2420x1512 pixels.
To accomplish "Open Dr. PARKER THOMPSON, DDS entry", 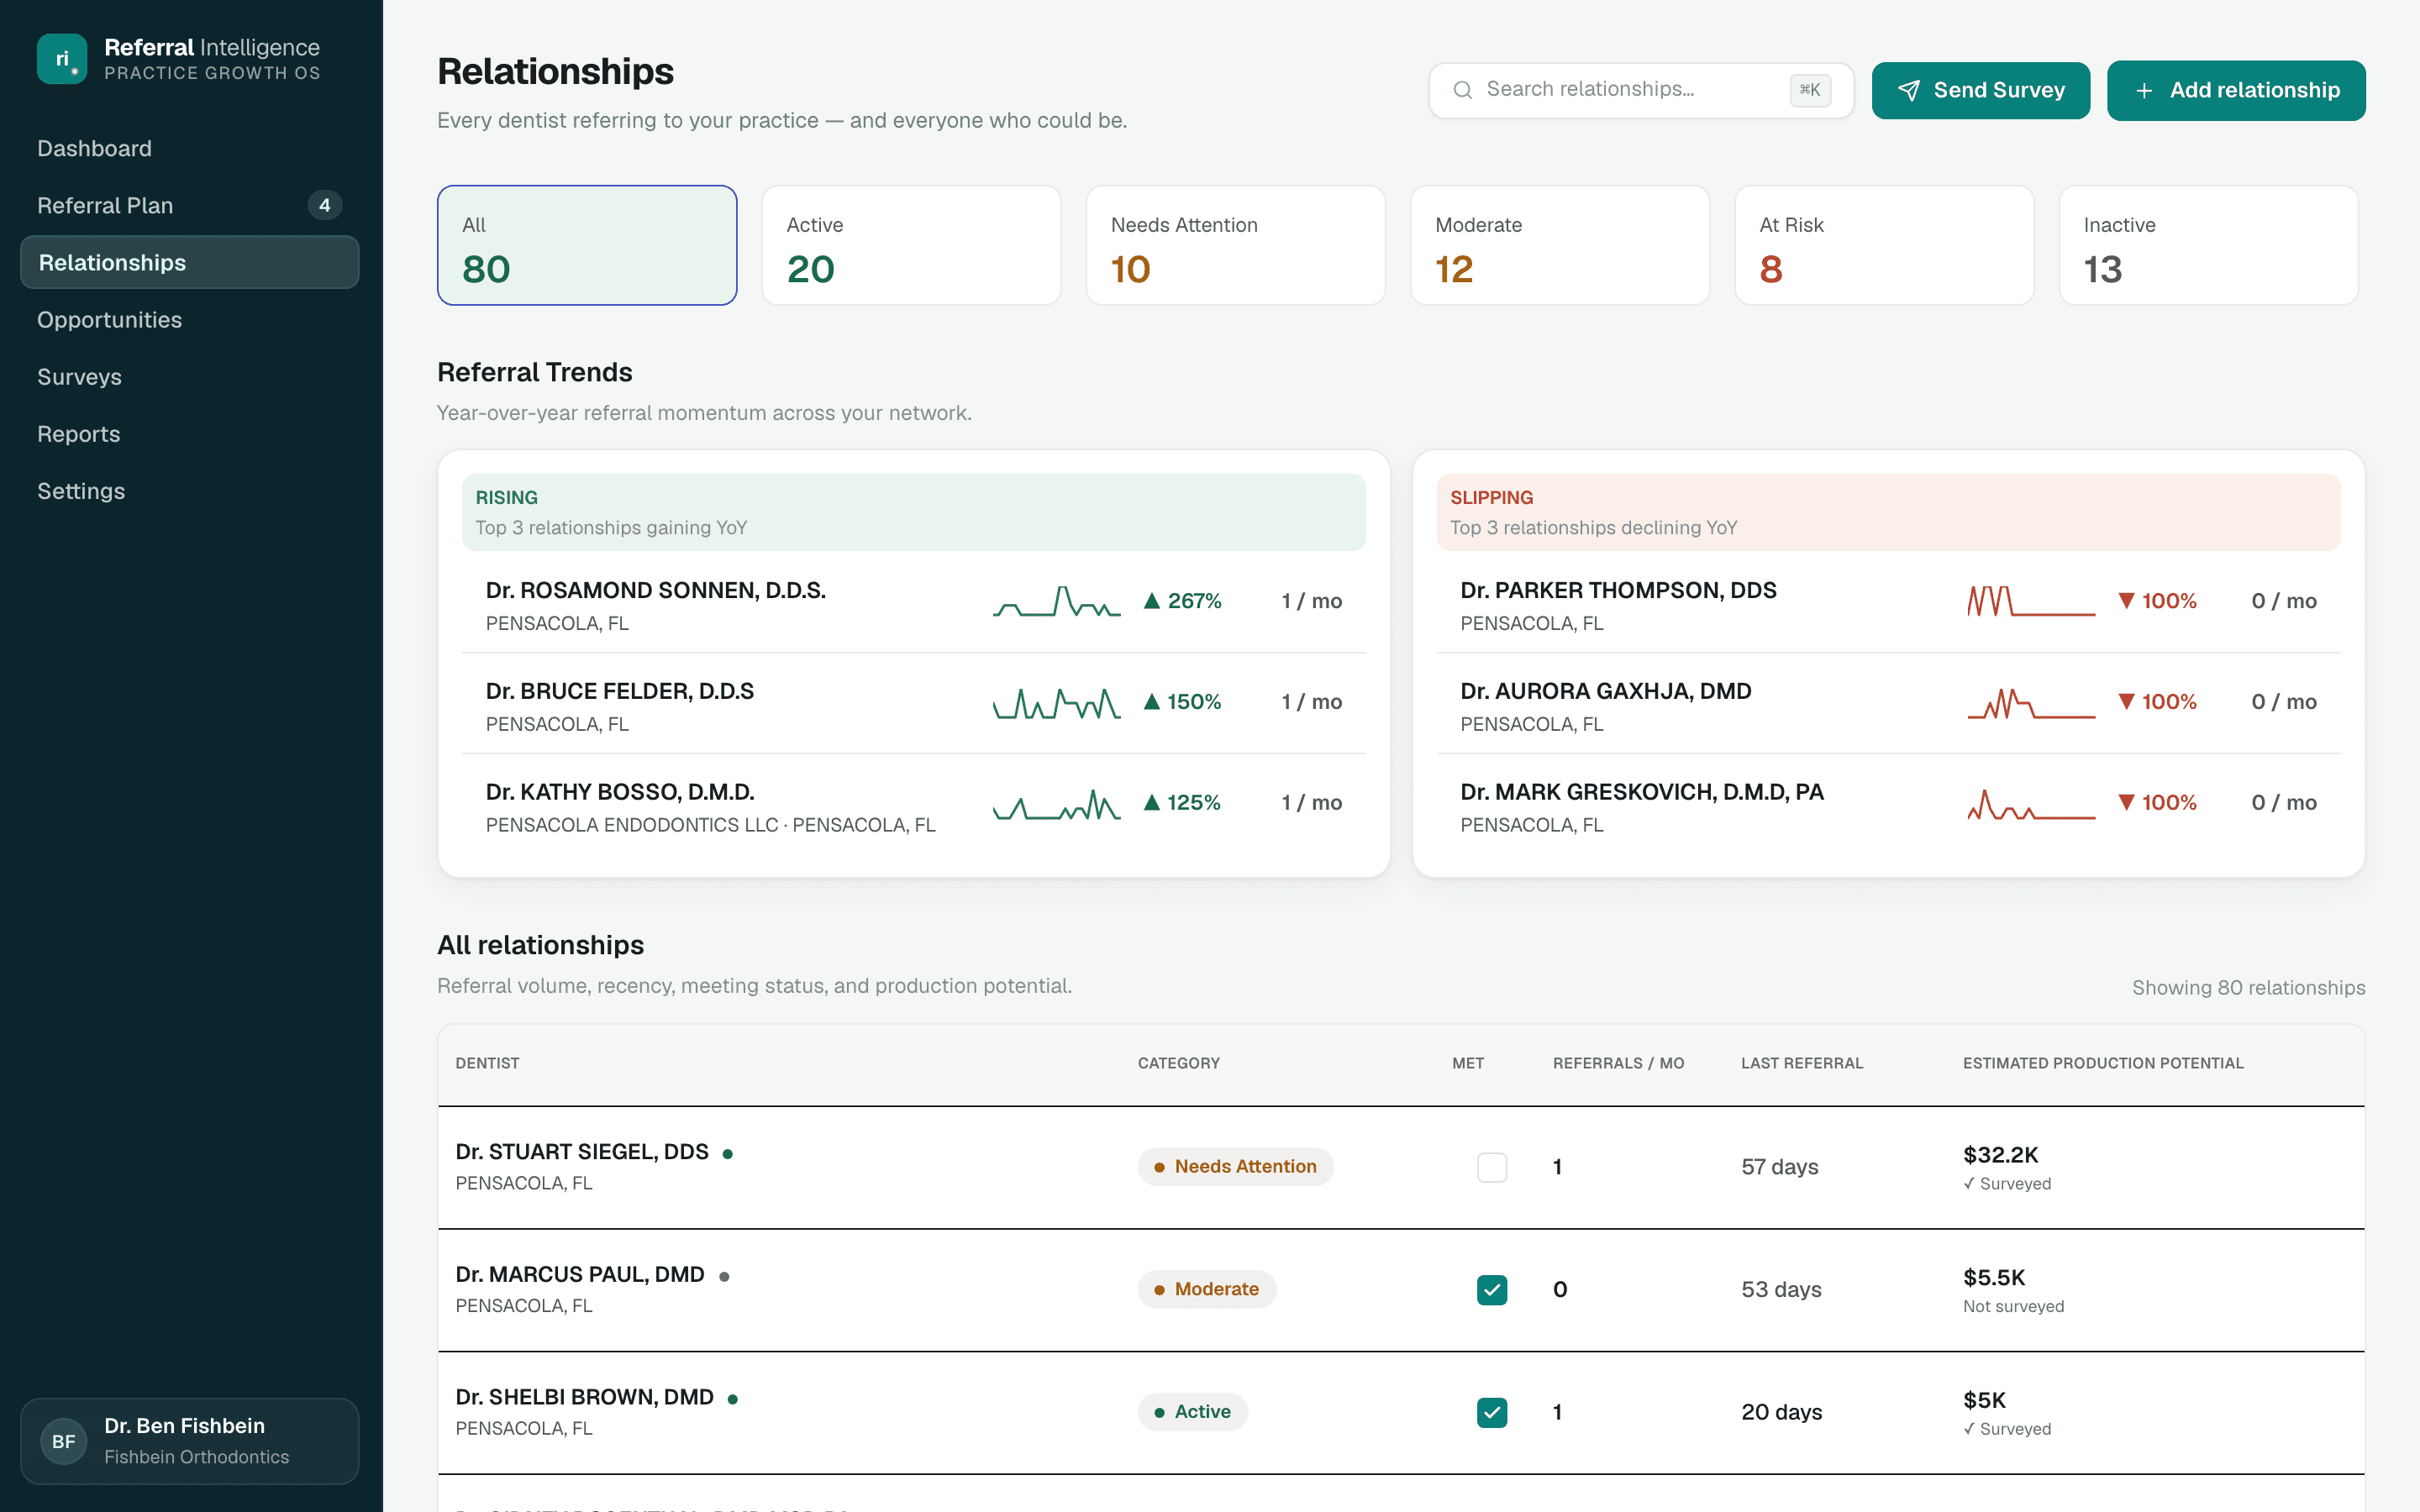I will 1888,603.
